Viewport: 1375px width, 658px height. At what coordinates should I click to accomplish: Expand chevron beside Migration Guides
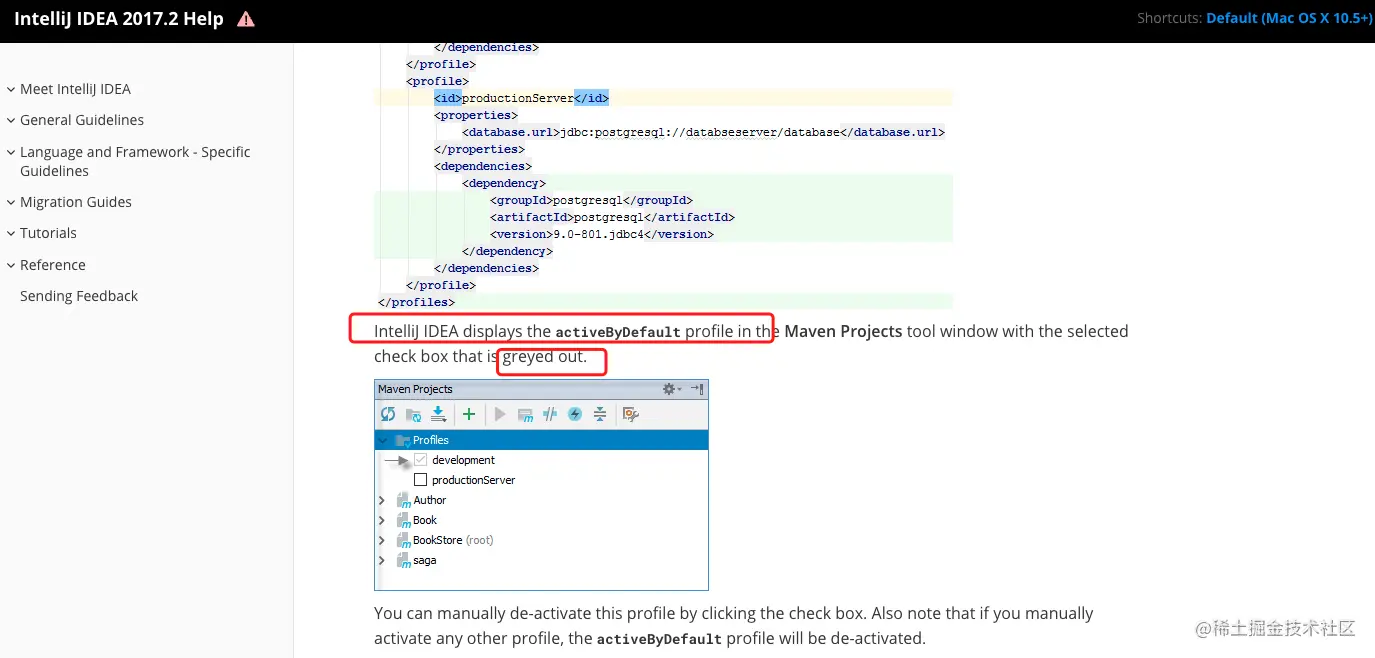10,202
